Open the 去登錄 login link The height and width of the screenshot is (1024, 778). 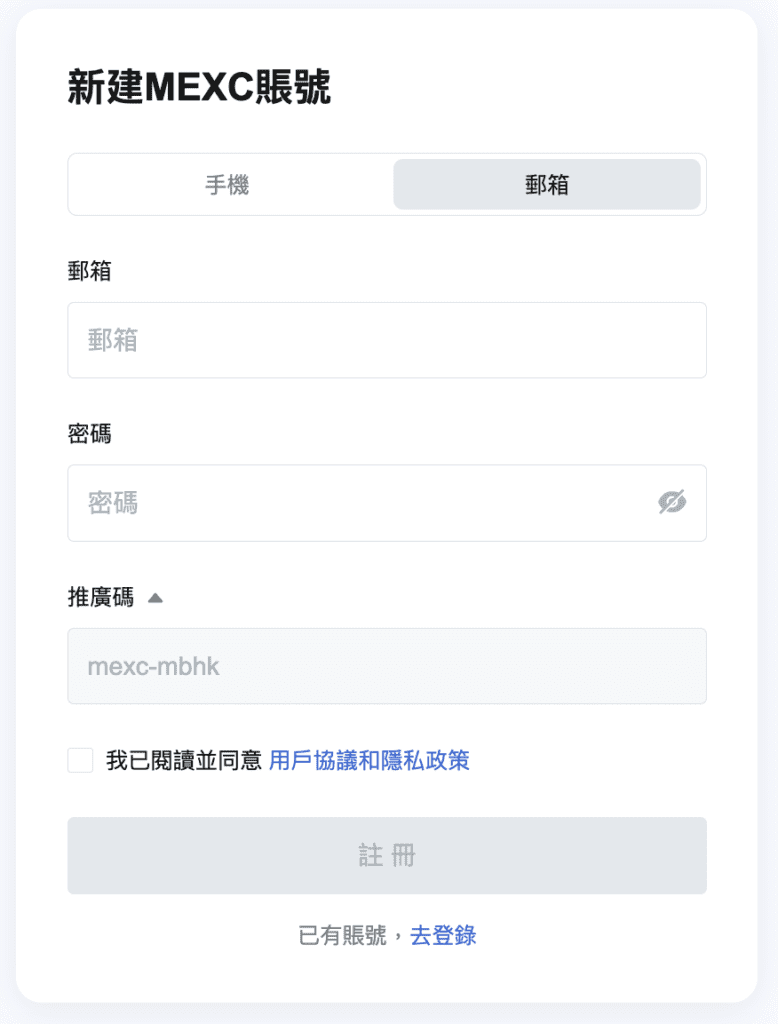[443, 935]
